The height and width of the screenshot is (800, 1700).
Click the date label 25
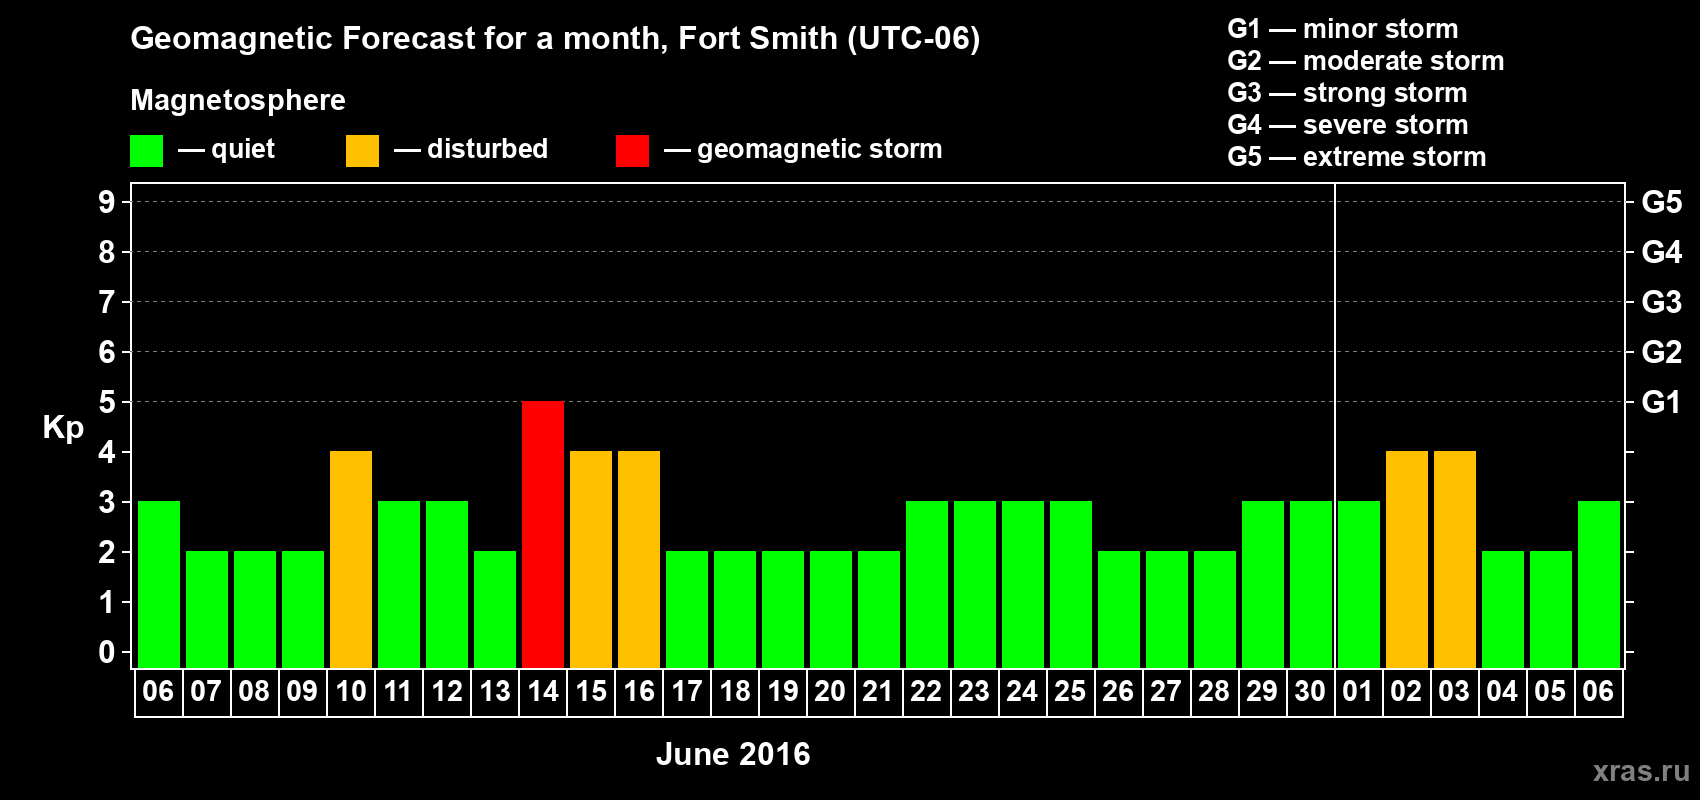(x=1070, y=691)
